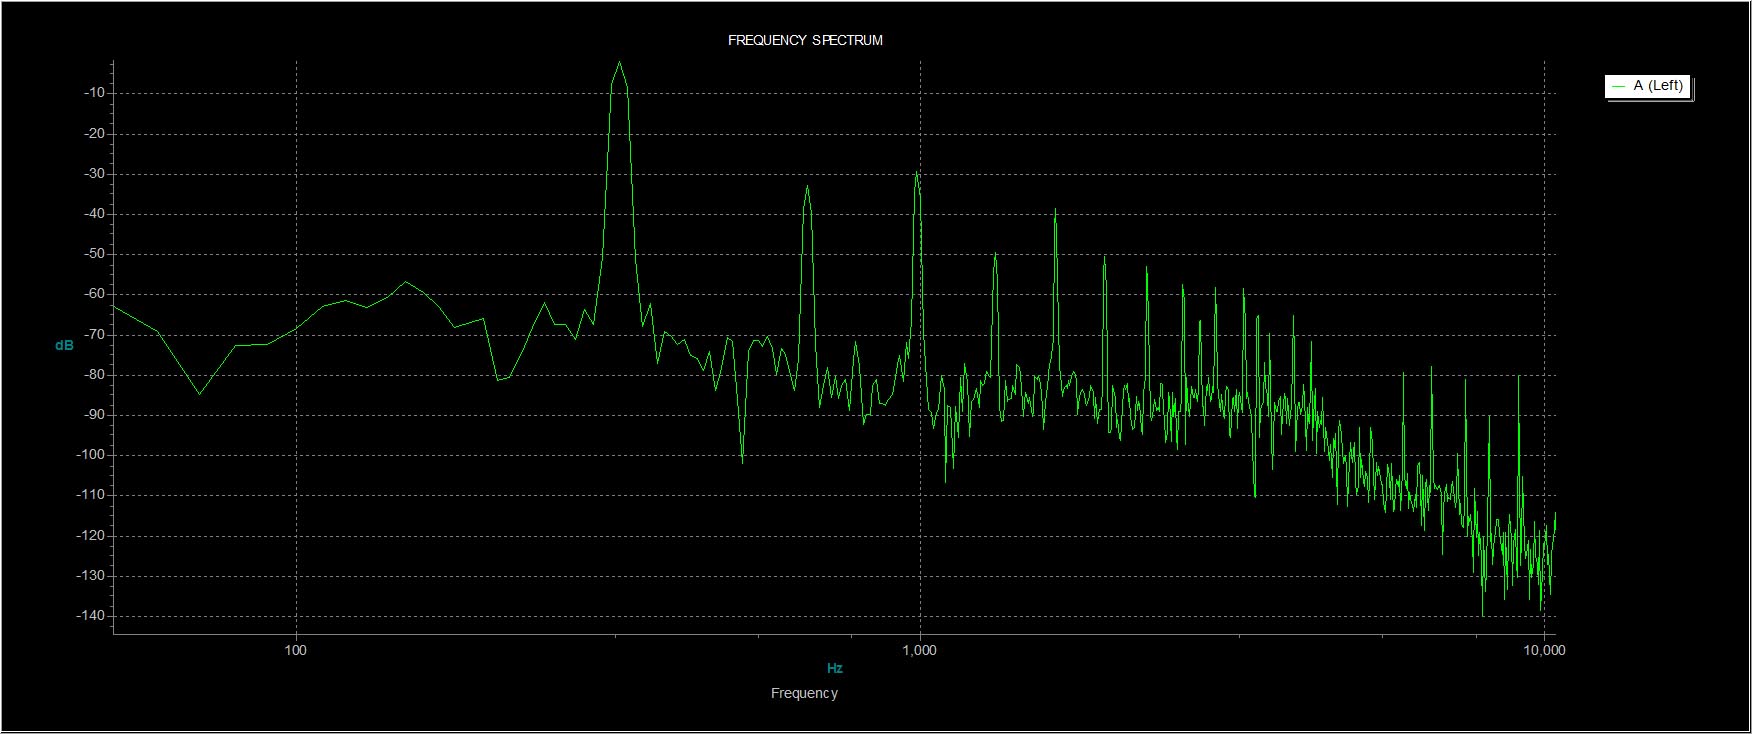The height and width of the screenshot is (734, 1752).
Task: Click the 100 x-axis tick label
Action: point(296,650)
